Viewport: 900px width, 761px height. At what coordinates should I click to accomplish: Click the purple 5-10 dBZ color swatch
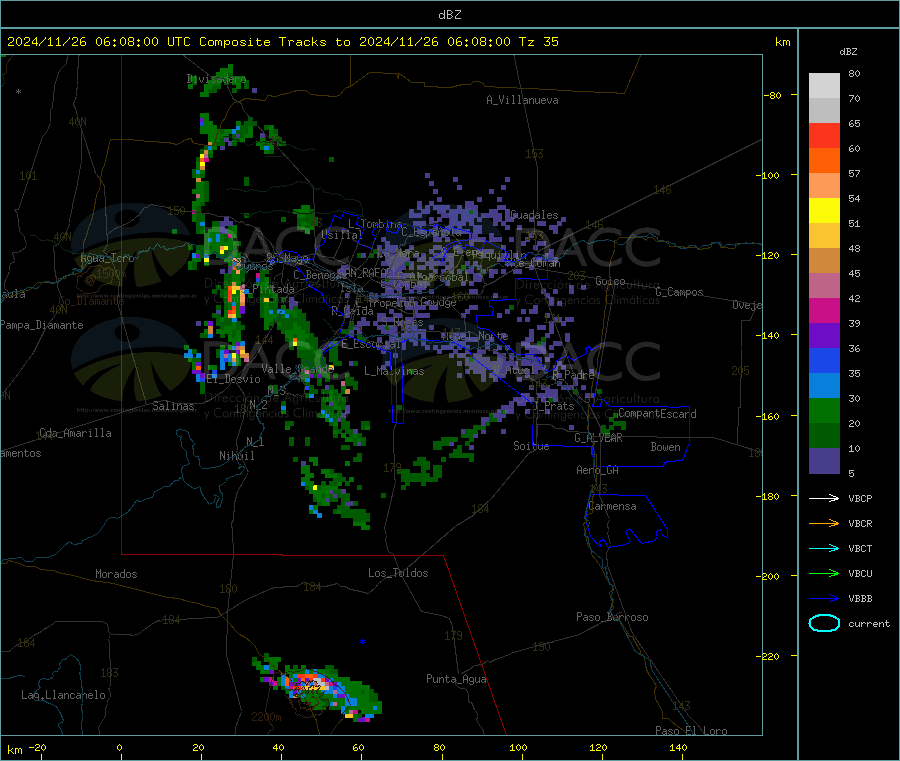point(824,460)
